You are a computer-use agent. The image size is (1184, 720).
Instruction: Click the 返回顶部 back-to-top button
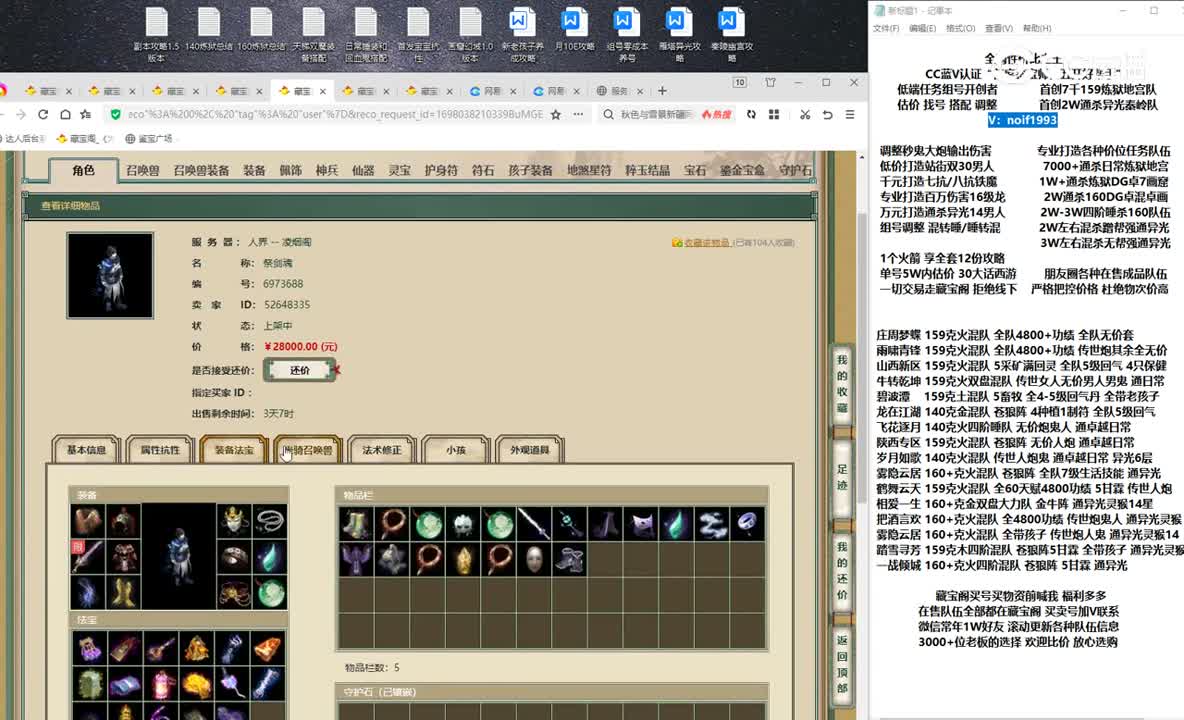tap(843, 664)
